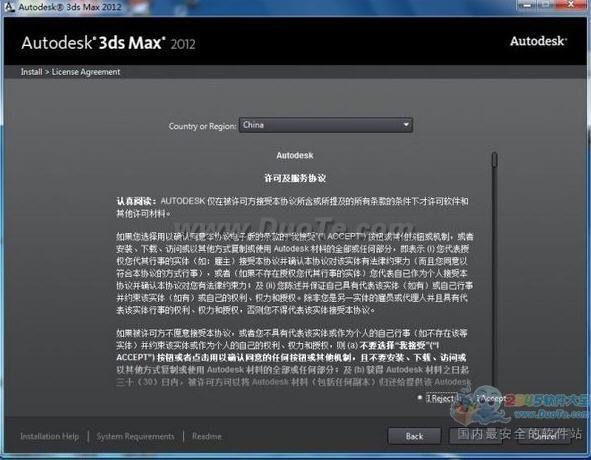This screenshot has width=591, height=460.
Task: Click the Back button
Action: coord(414,436)
